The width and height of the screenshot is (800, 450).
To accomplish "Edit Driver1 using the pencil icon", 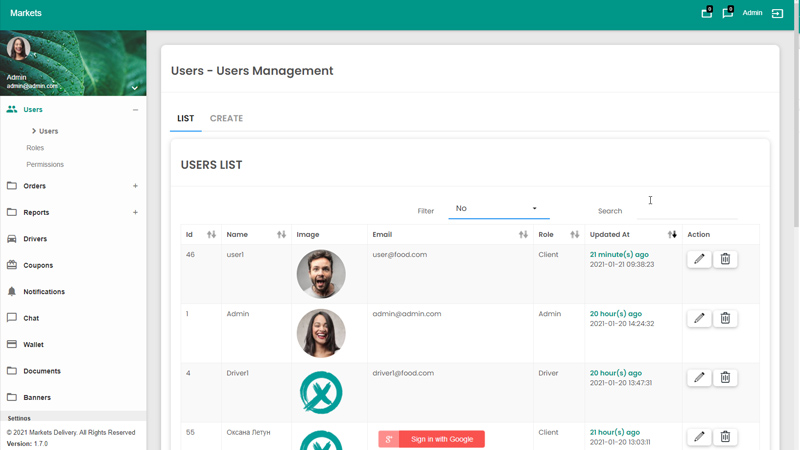I will [x=699, y=378].
